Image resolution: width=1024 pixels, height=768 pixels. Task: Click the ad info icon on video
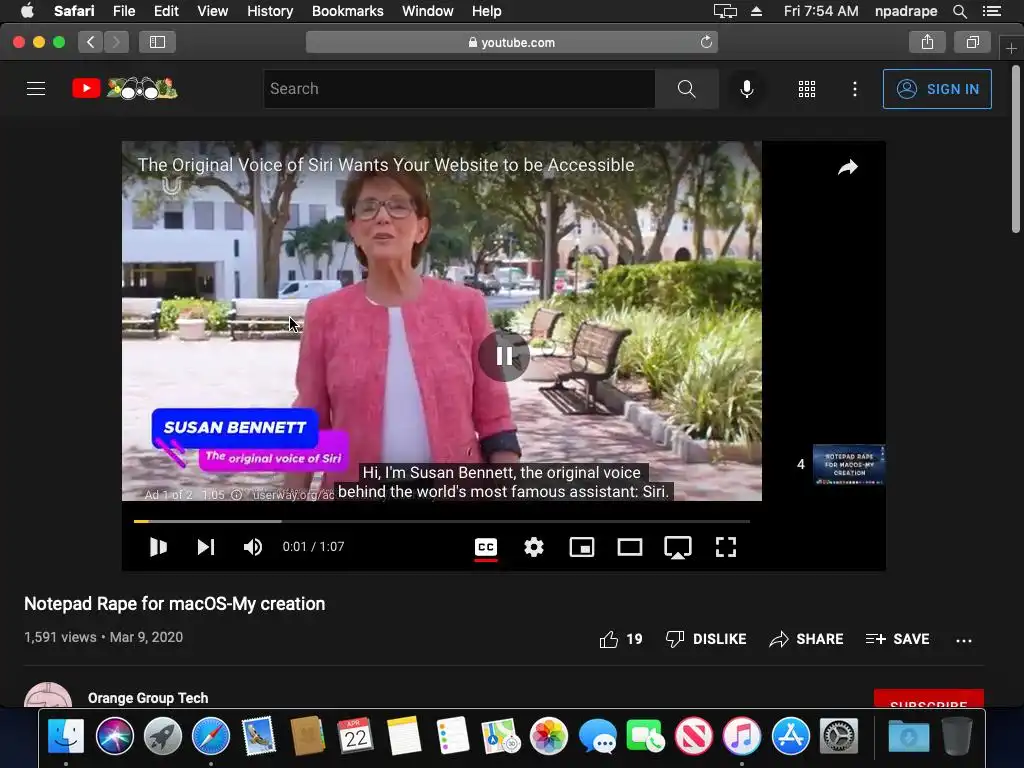pos(236,494)
